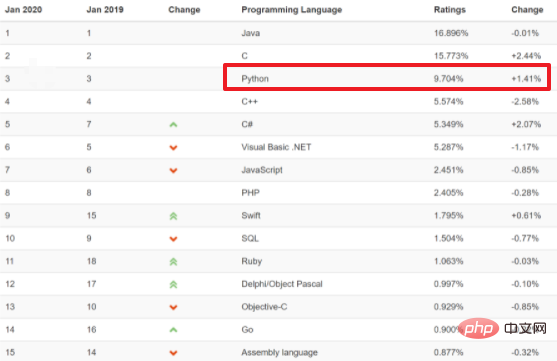Click the red down arrow beside Objective-C

(173, 307)
